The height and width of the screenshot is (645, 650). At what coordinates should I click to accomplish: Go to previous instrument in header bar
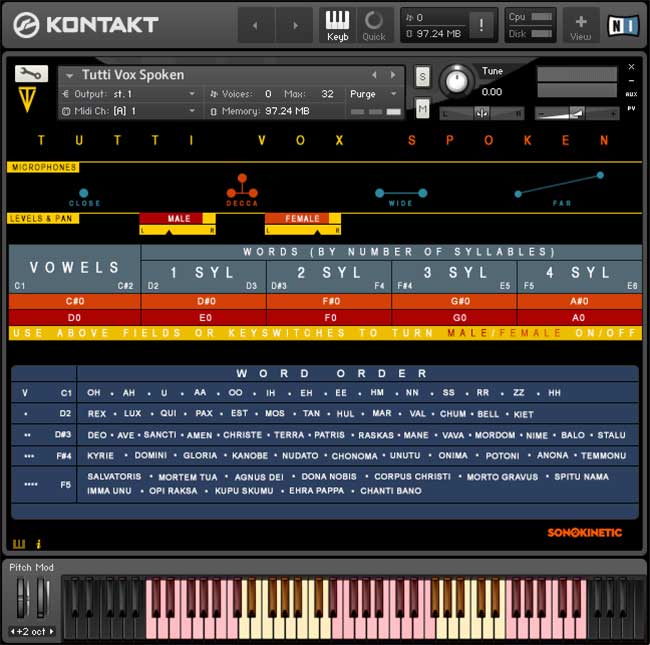255,25
